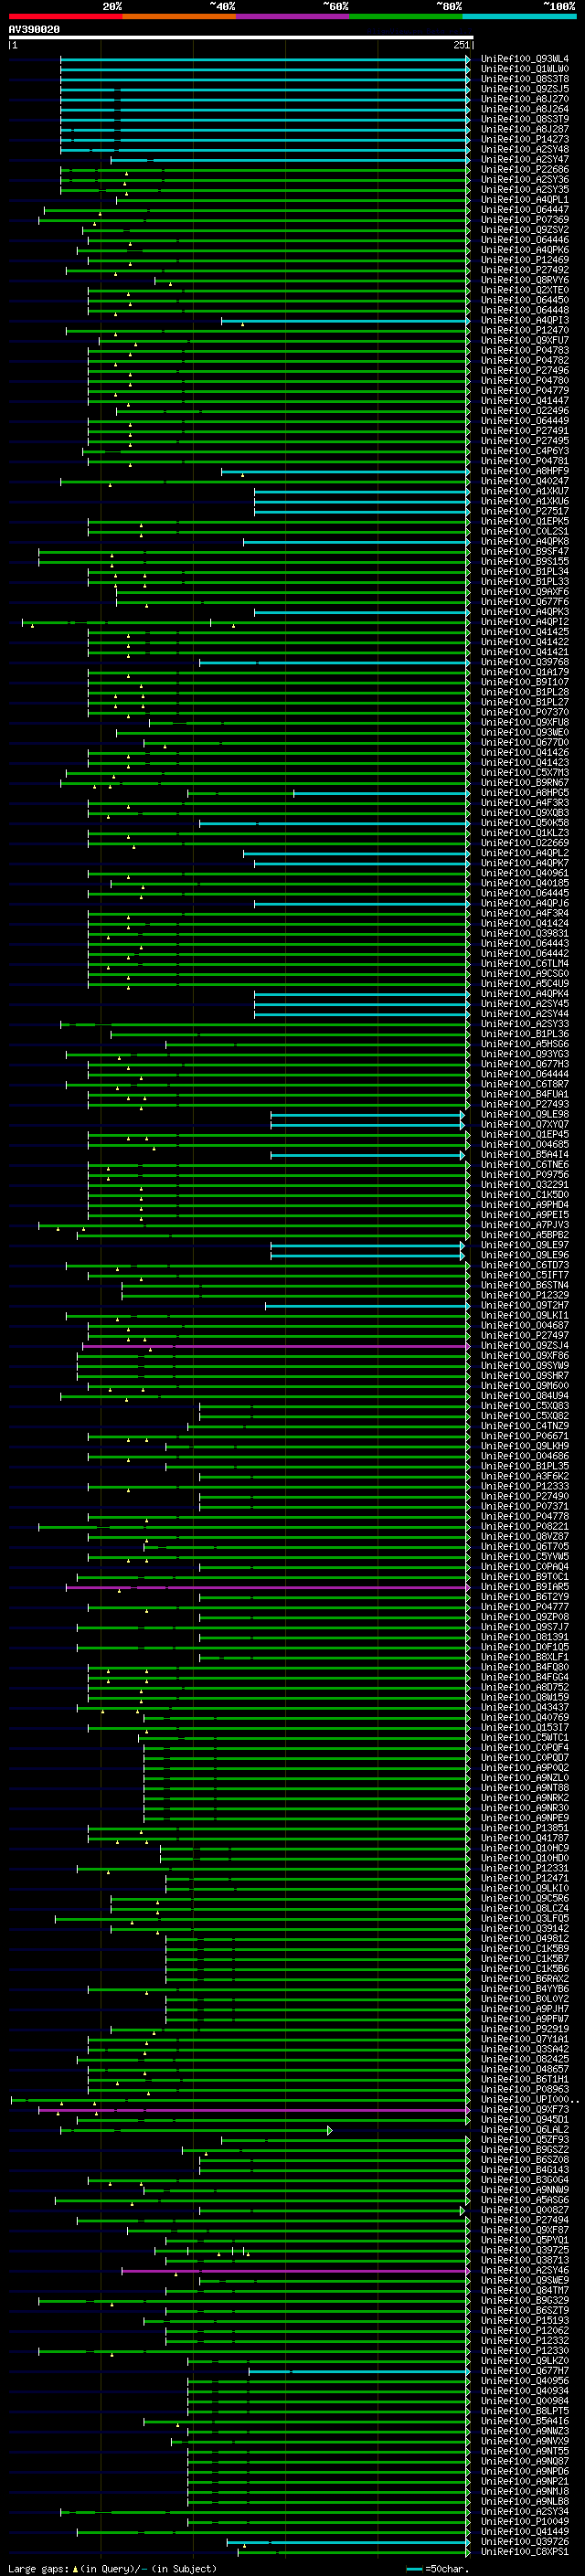The image size is (585, 2576).
Task: Select the UniRef100_P04783 label
Action: pos(525,351)
